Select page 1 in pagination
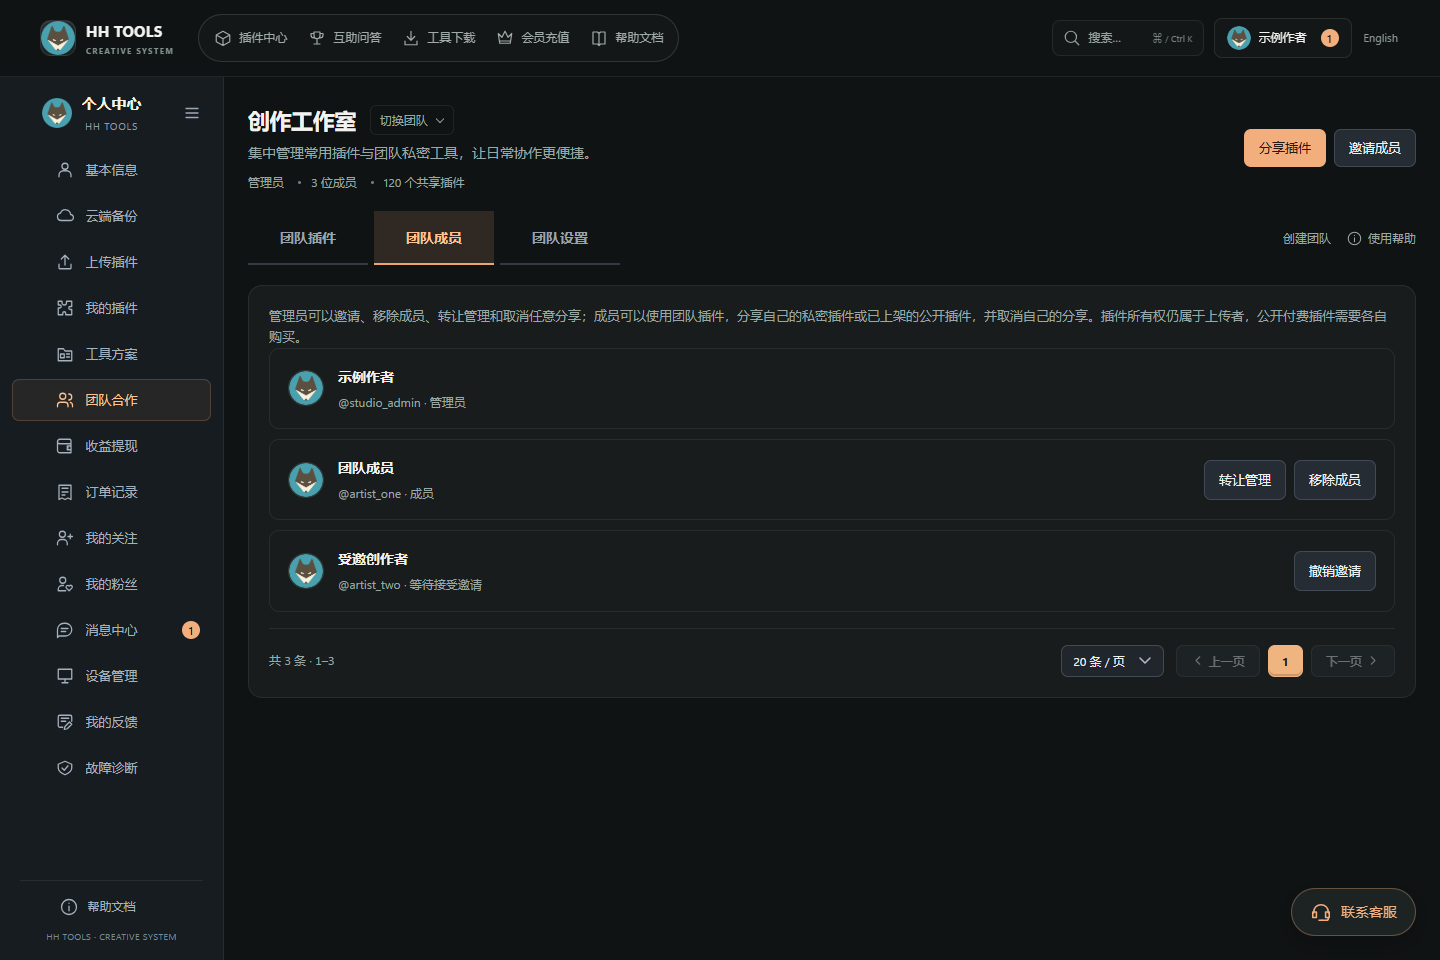The image size is (1440, 960). [1285, 661]
